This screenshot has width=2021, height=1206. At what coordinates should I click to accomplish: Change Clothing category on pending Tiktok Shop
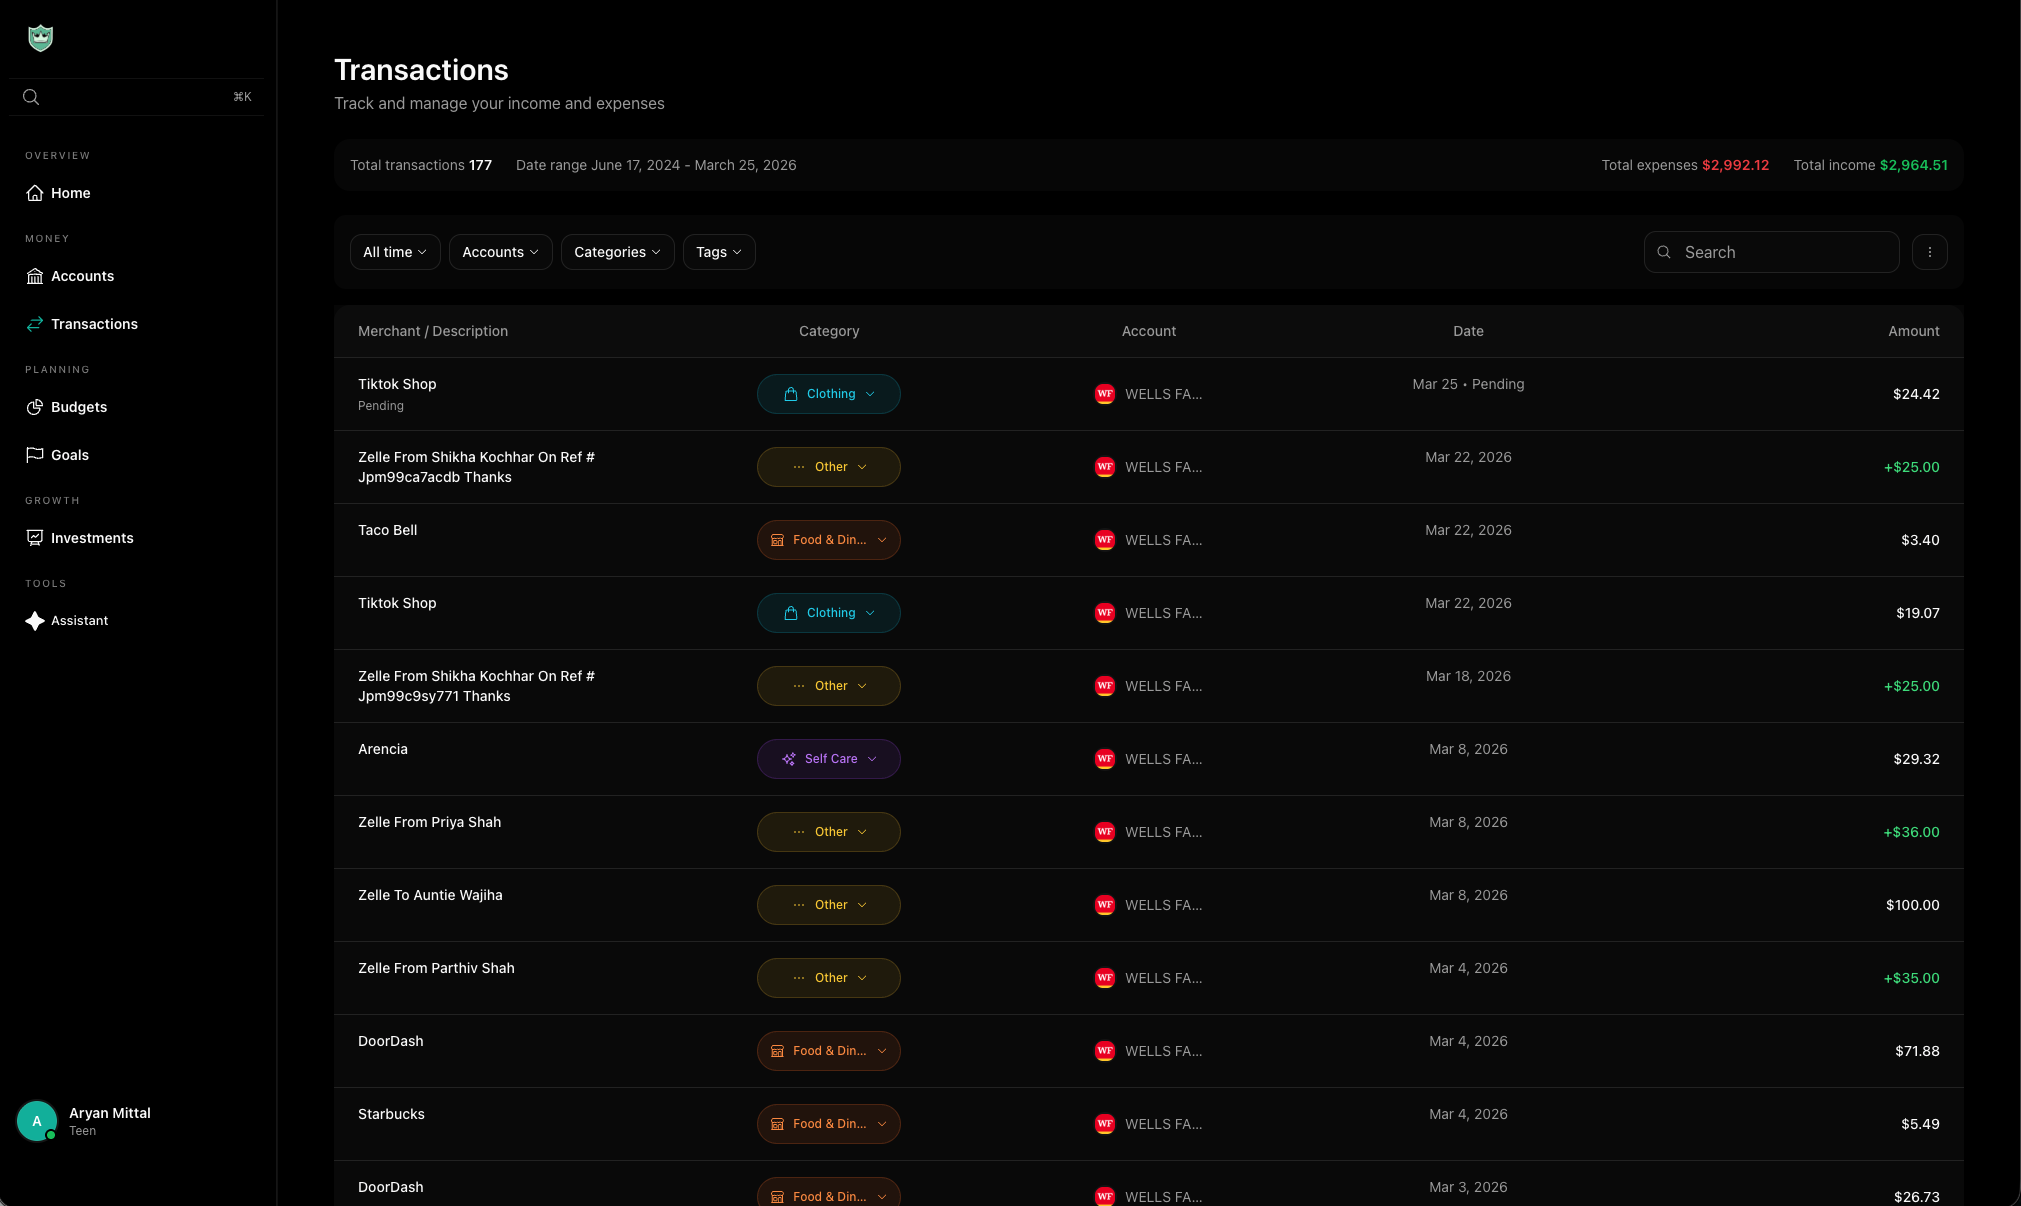828,394
